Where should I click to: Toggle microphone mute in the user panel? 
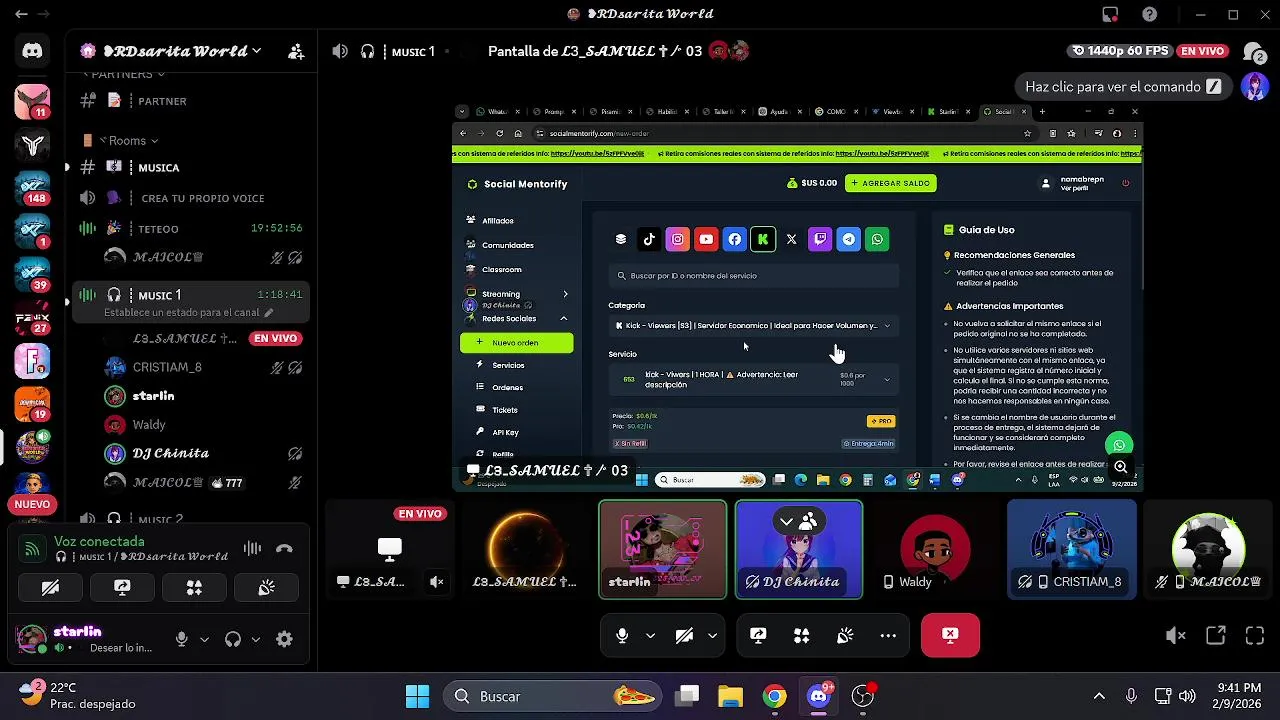182,639
